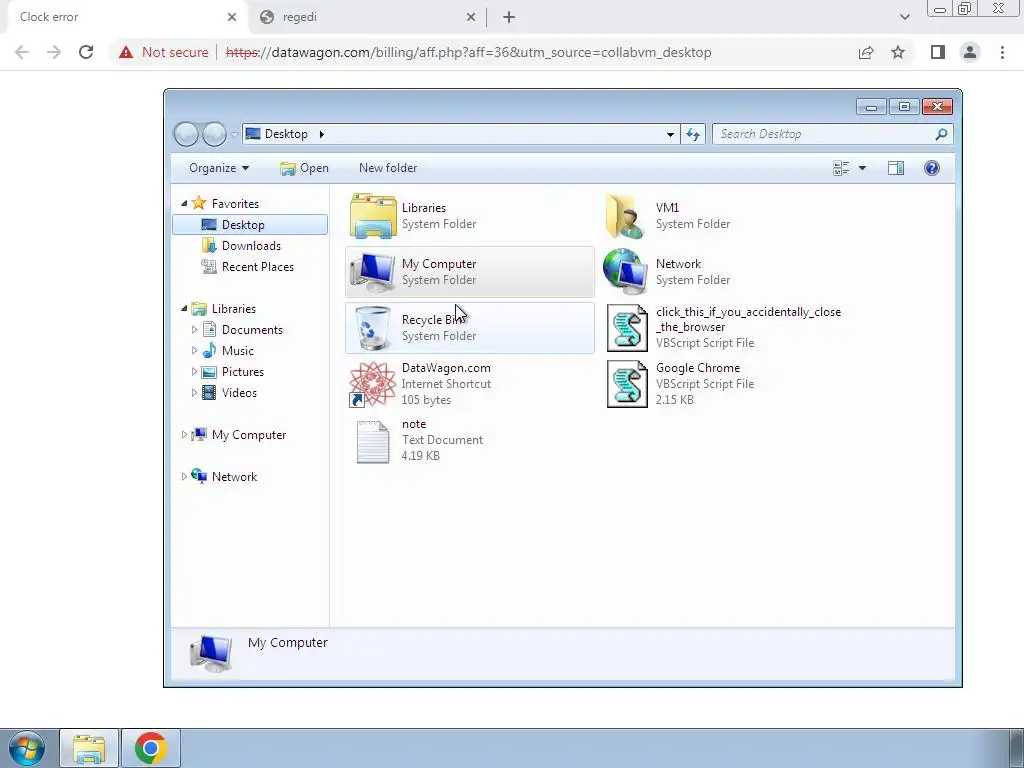Collapse the Favorites tree section
This screenshot has height=768, width=1024.
[x=184, y=204]
